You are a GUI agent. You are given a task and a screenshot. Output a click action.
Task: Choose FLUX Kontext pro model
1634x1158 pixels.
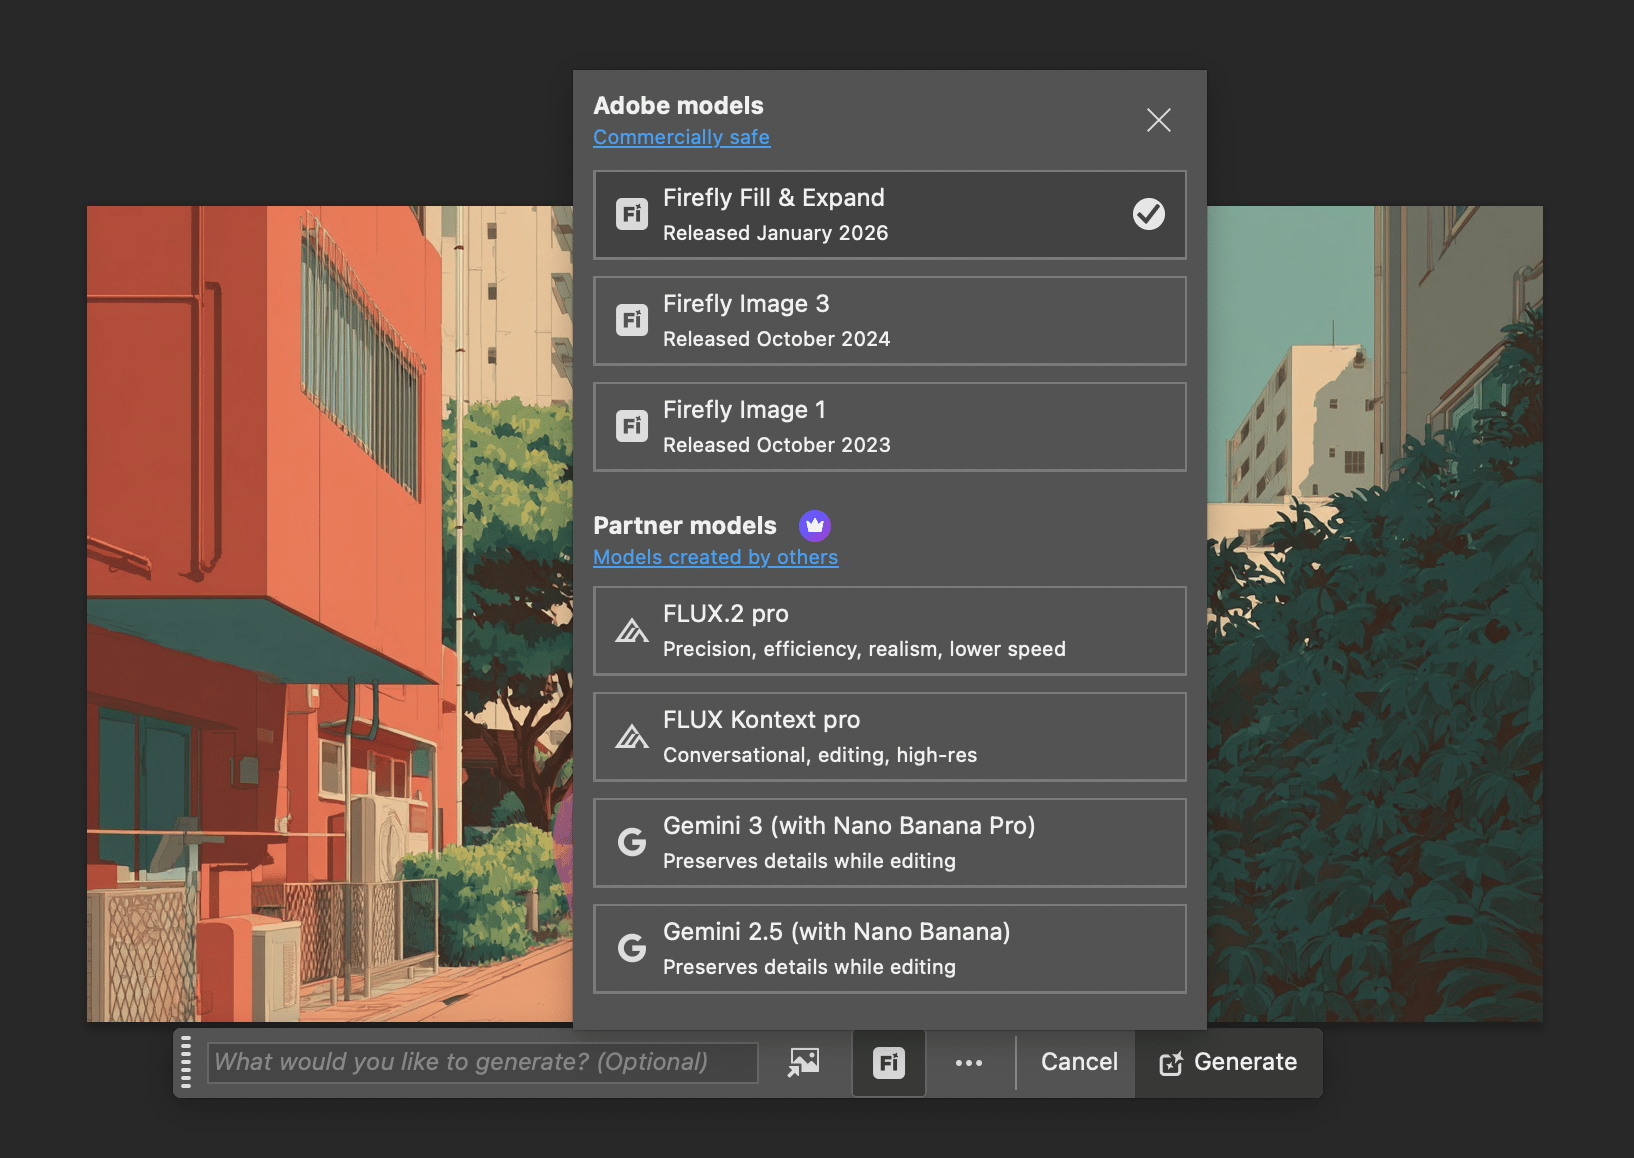coord(889,737)
